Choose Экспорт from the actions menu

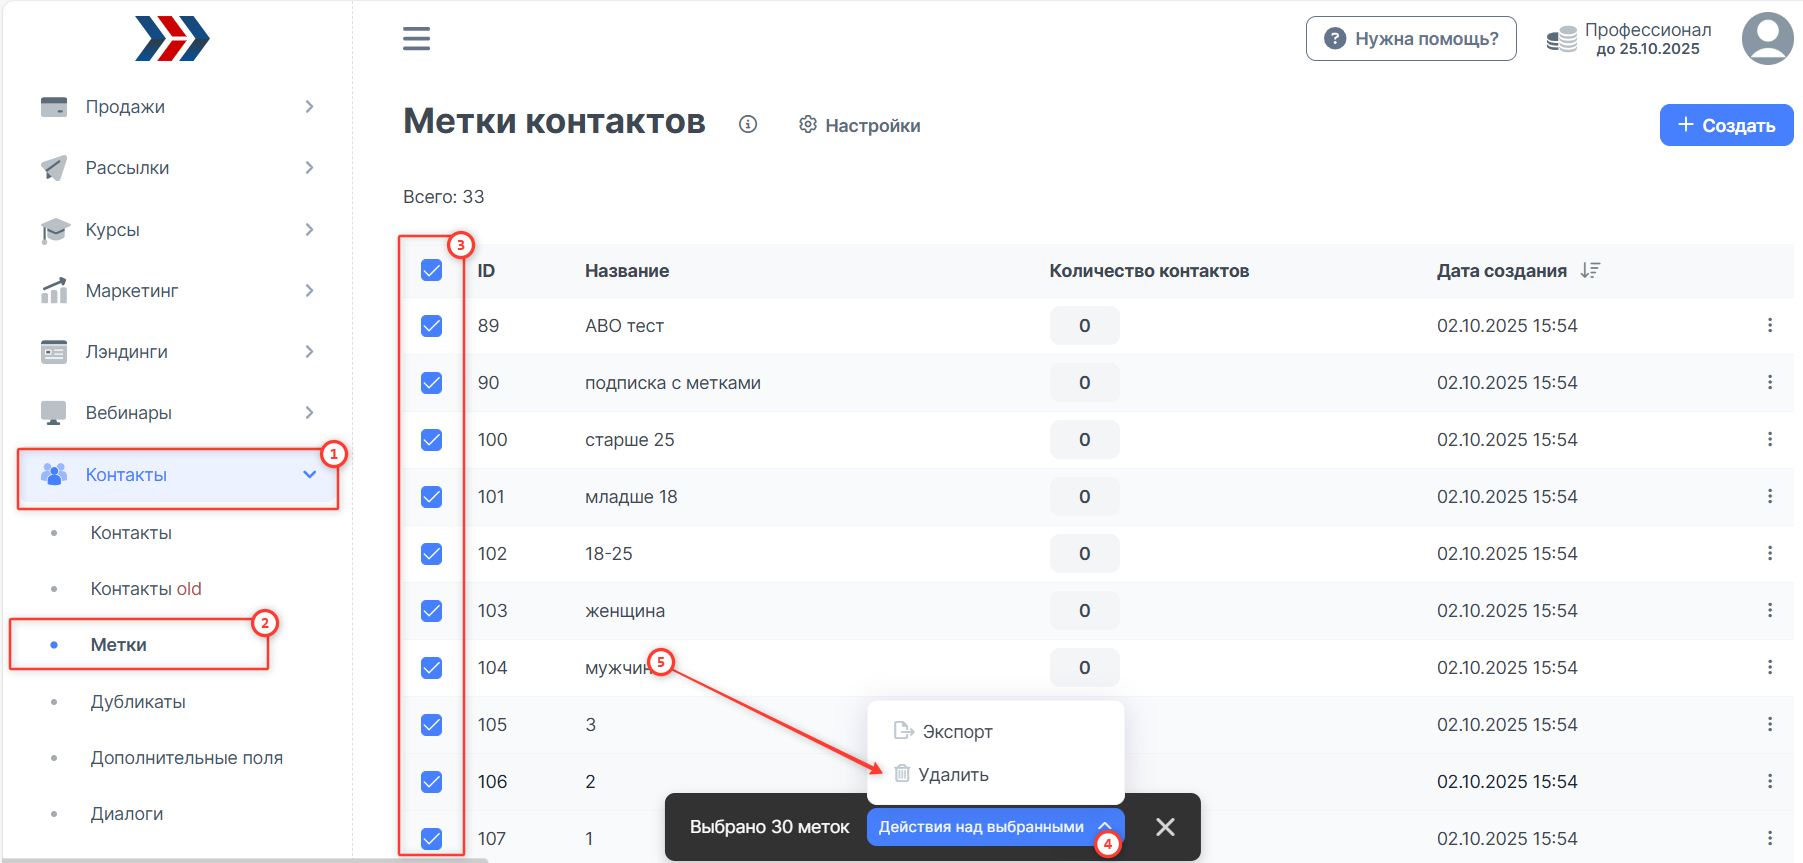pos(956,732)
